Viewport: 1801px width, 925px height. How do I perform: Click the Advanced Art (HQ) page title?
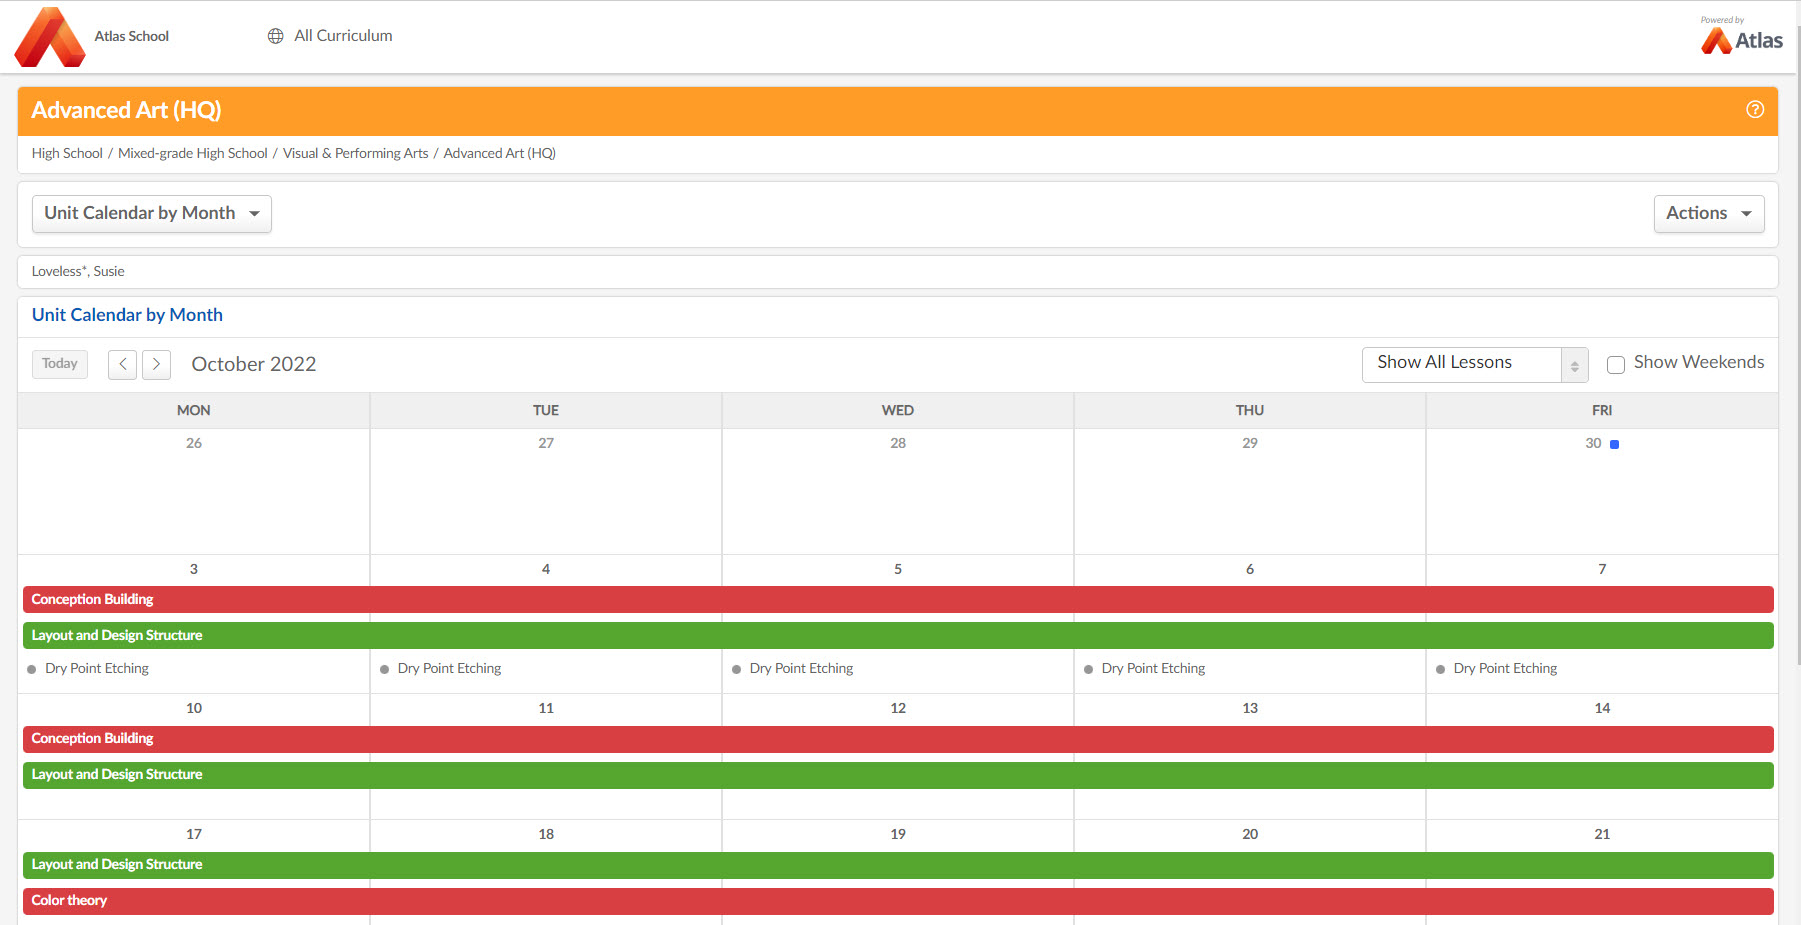[x=126, y=110]
